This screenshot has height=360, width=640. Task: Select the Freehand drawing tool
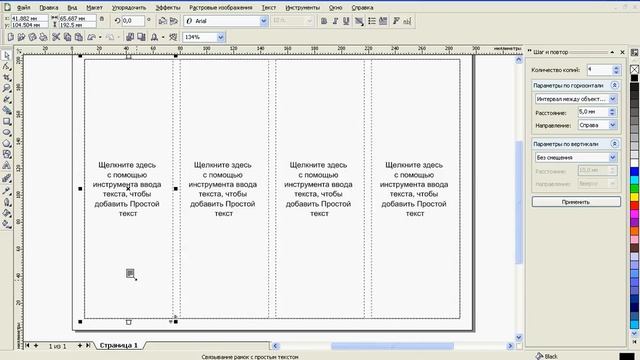tap(7, 100)
